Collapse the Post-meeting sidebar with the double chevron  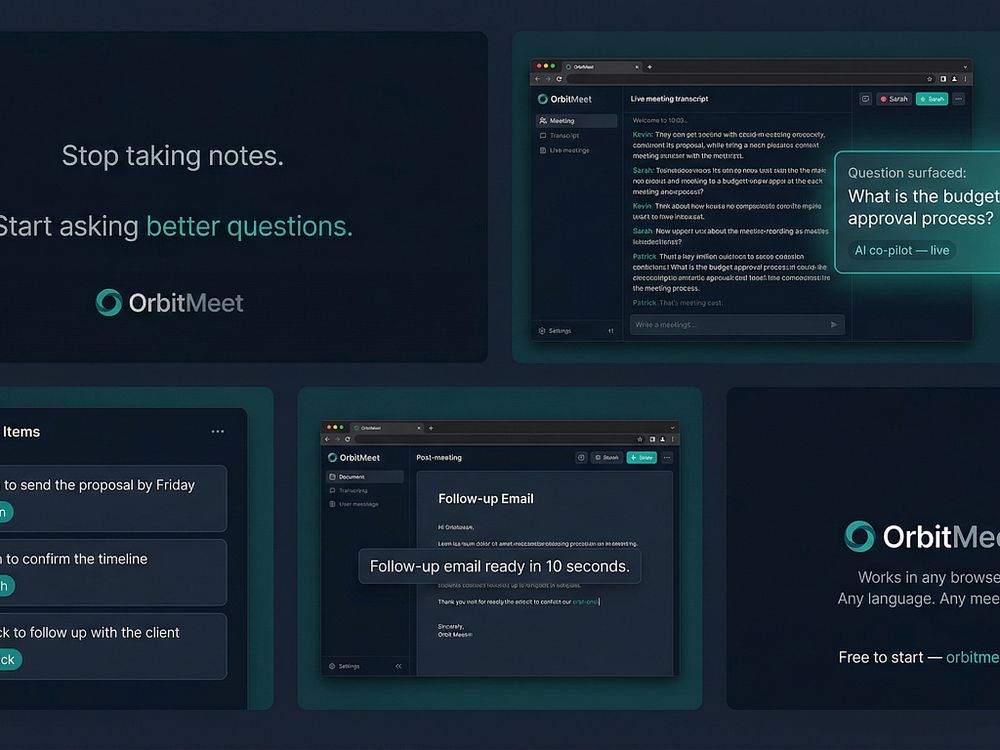[x=399, y=666]
